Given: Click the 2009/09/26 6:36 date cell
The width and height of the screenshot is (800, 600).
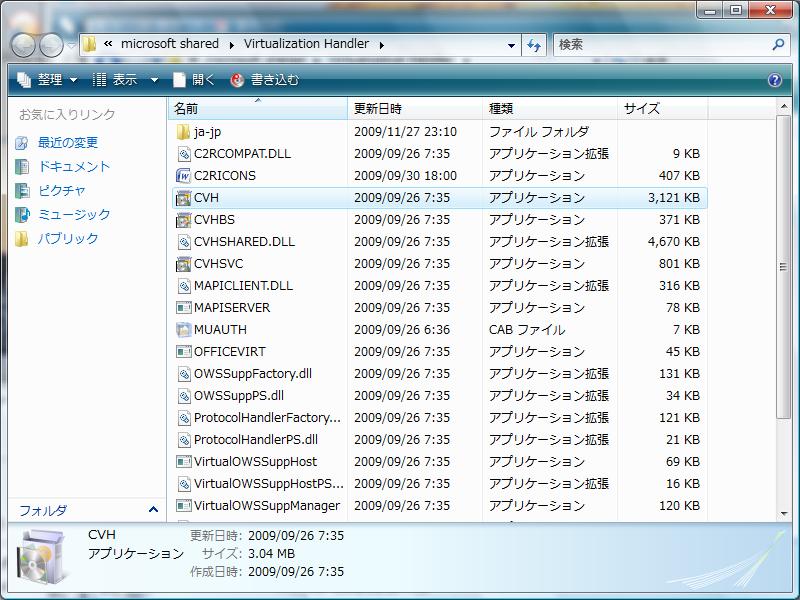Looking at the screenshot, I should point(402,330).
